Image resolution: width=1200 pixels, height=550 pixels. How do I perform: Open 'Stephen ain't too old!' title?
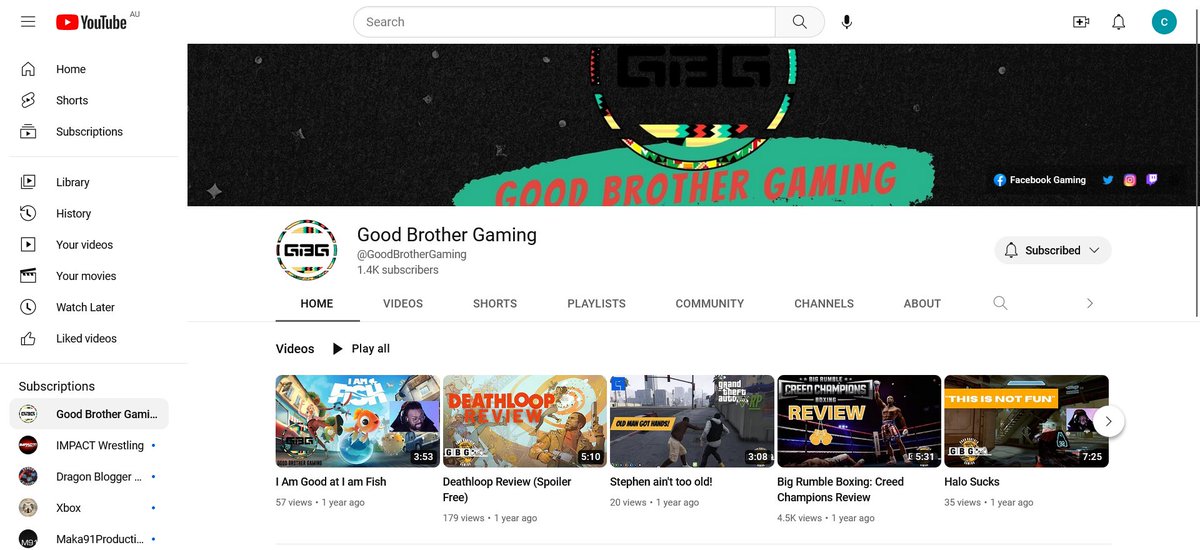(x=661, y=482)
